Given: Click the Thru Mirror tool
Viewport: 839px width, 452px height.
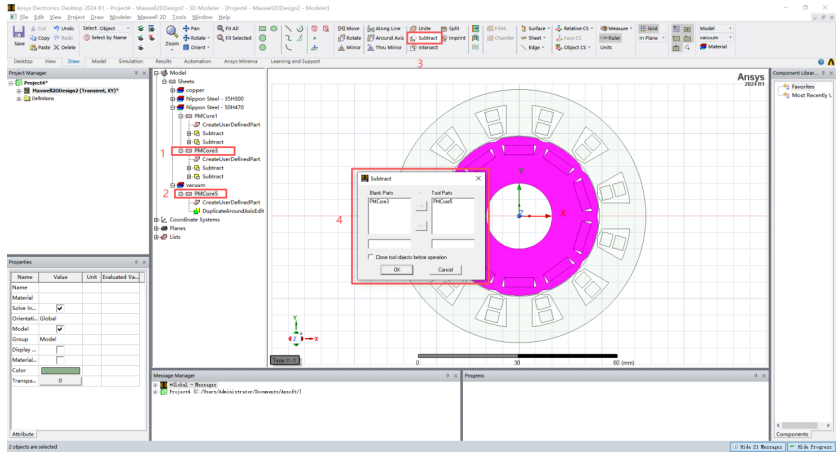Looking at the screenshot, I should pos(384,48).
